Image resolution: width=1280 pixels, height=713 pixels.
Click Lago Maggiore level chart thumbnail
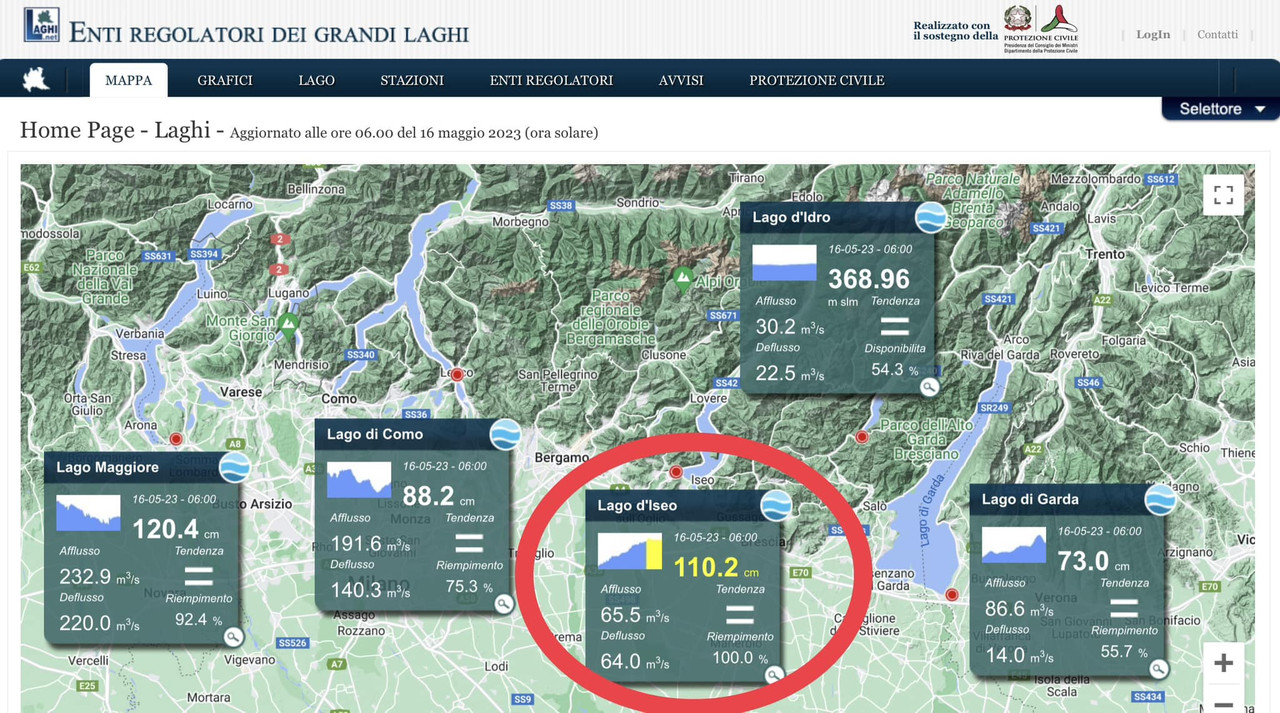point(88,512)
